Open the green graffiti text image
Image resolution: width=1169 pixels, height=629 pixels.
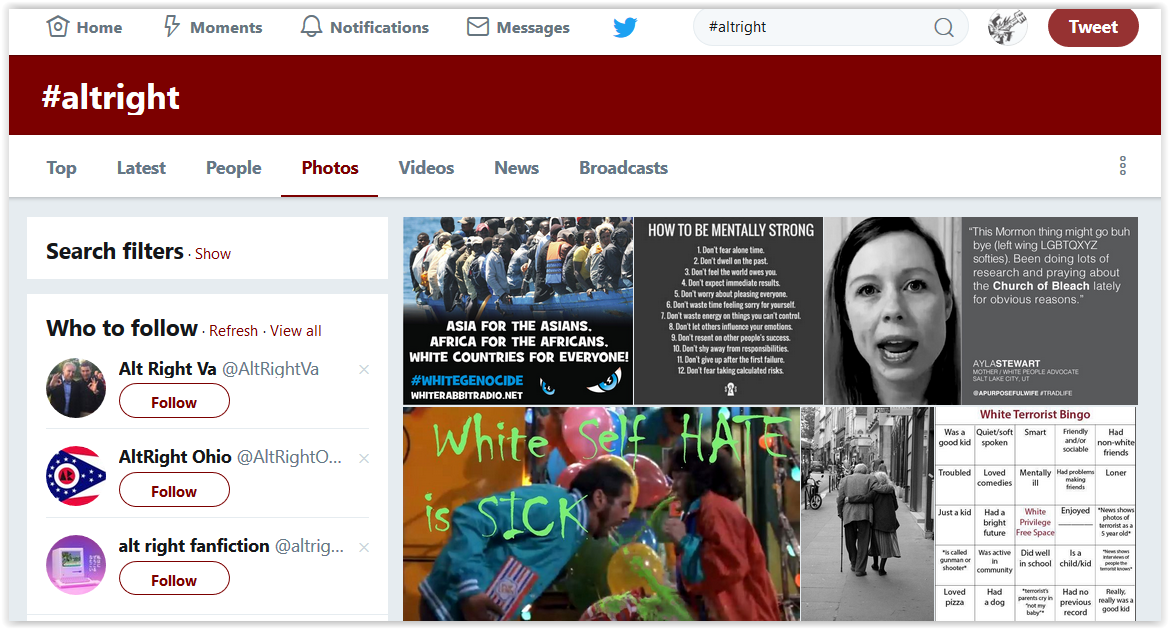(x=602, y=513)
